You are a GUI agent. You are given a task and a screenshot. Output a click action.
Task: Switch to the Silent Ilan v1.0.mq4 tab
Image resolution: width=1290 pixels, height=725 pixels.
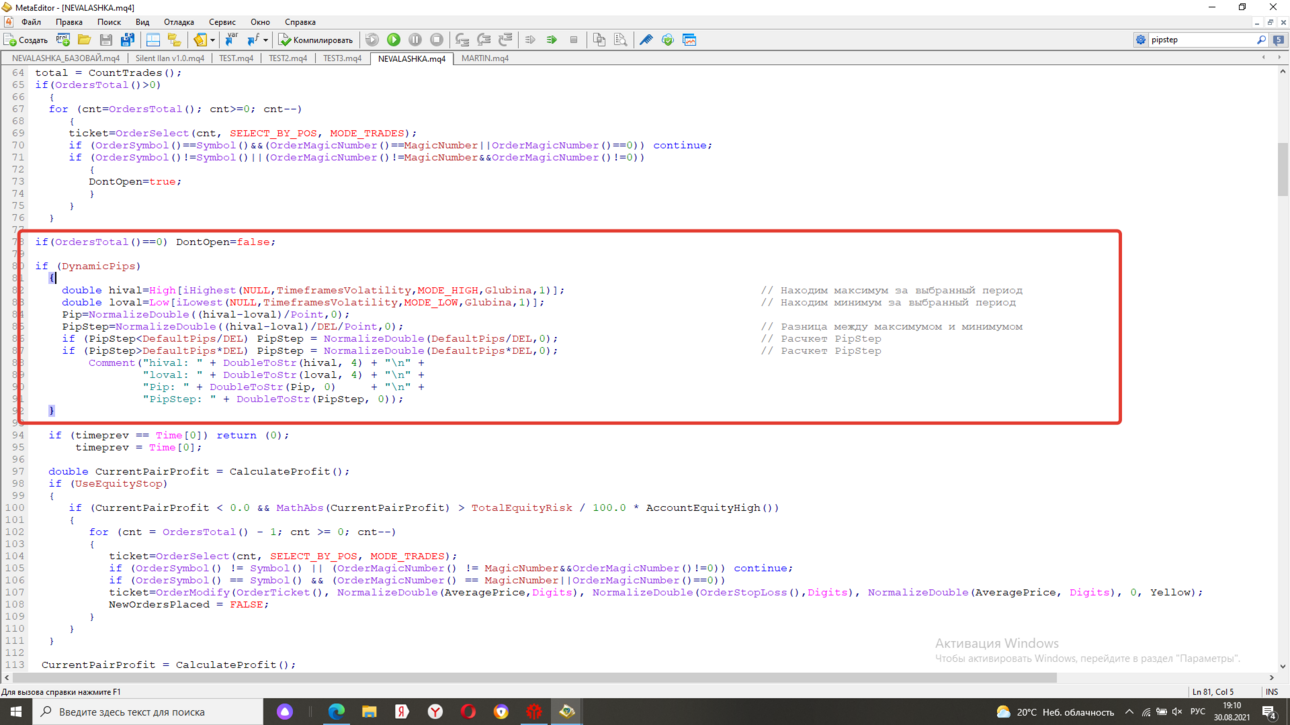click(x=170, y=59)
